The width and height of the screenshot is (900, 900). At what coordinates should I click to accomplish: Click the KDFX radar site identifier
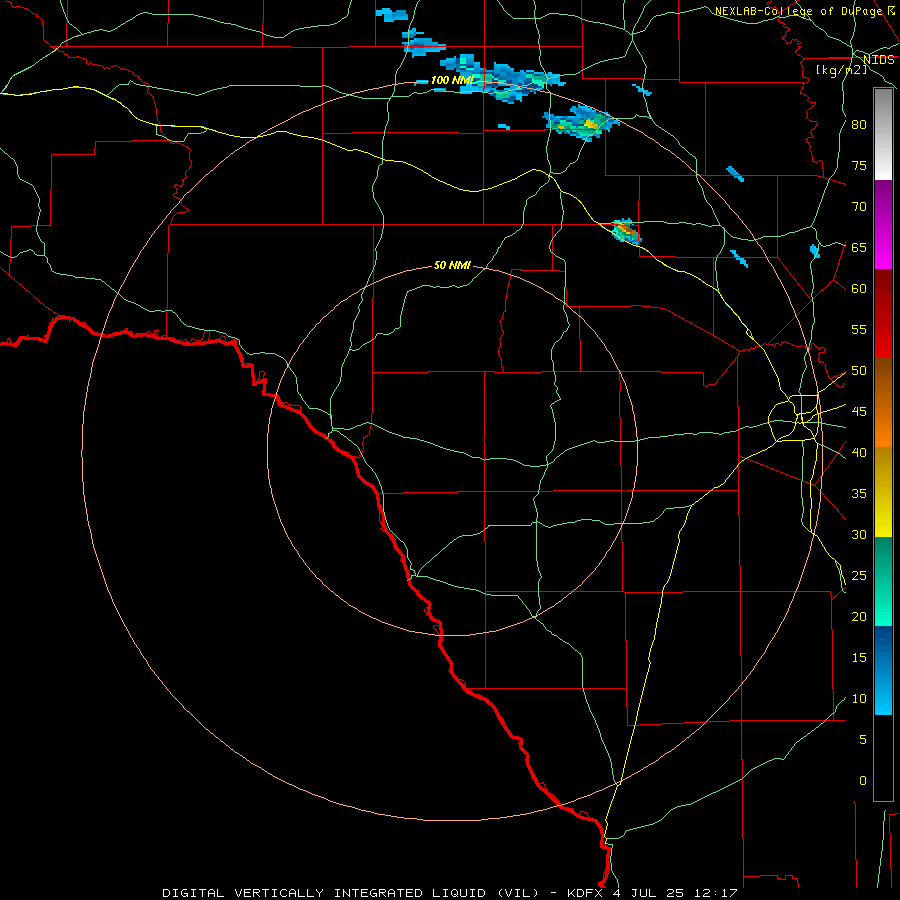pos(589,893)
